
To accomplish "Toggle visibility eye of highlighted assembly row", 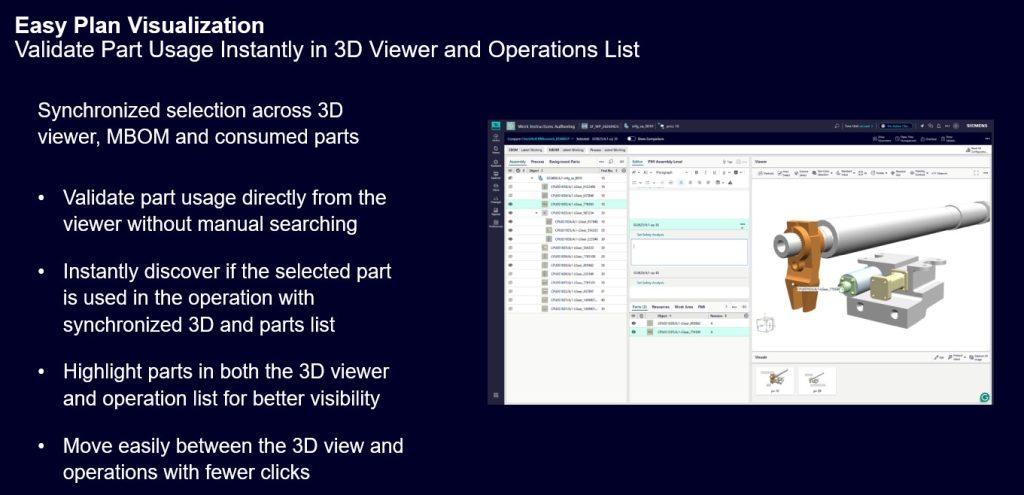I will click(511, 204).
